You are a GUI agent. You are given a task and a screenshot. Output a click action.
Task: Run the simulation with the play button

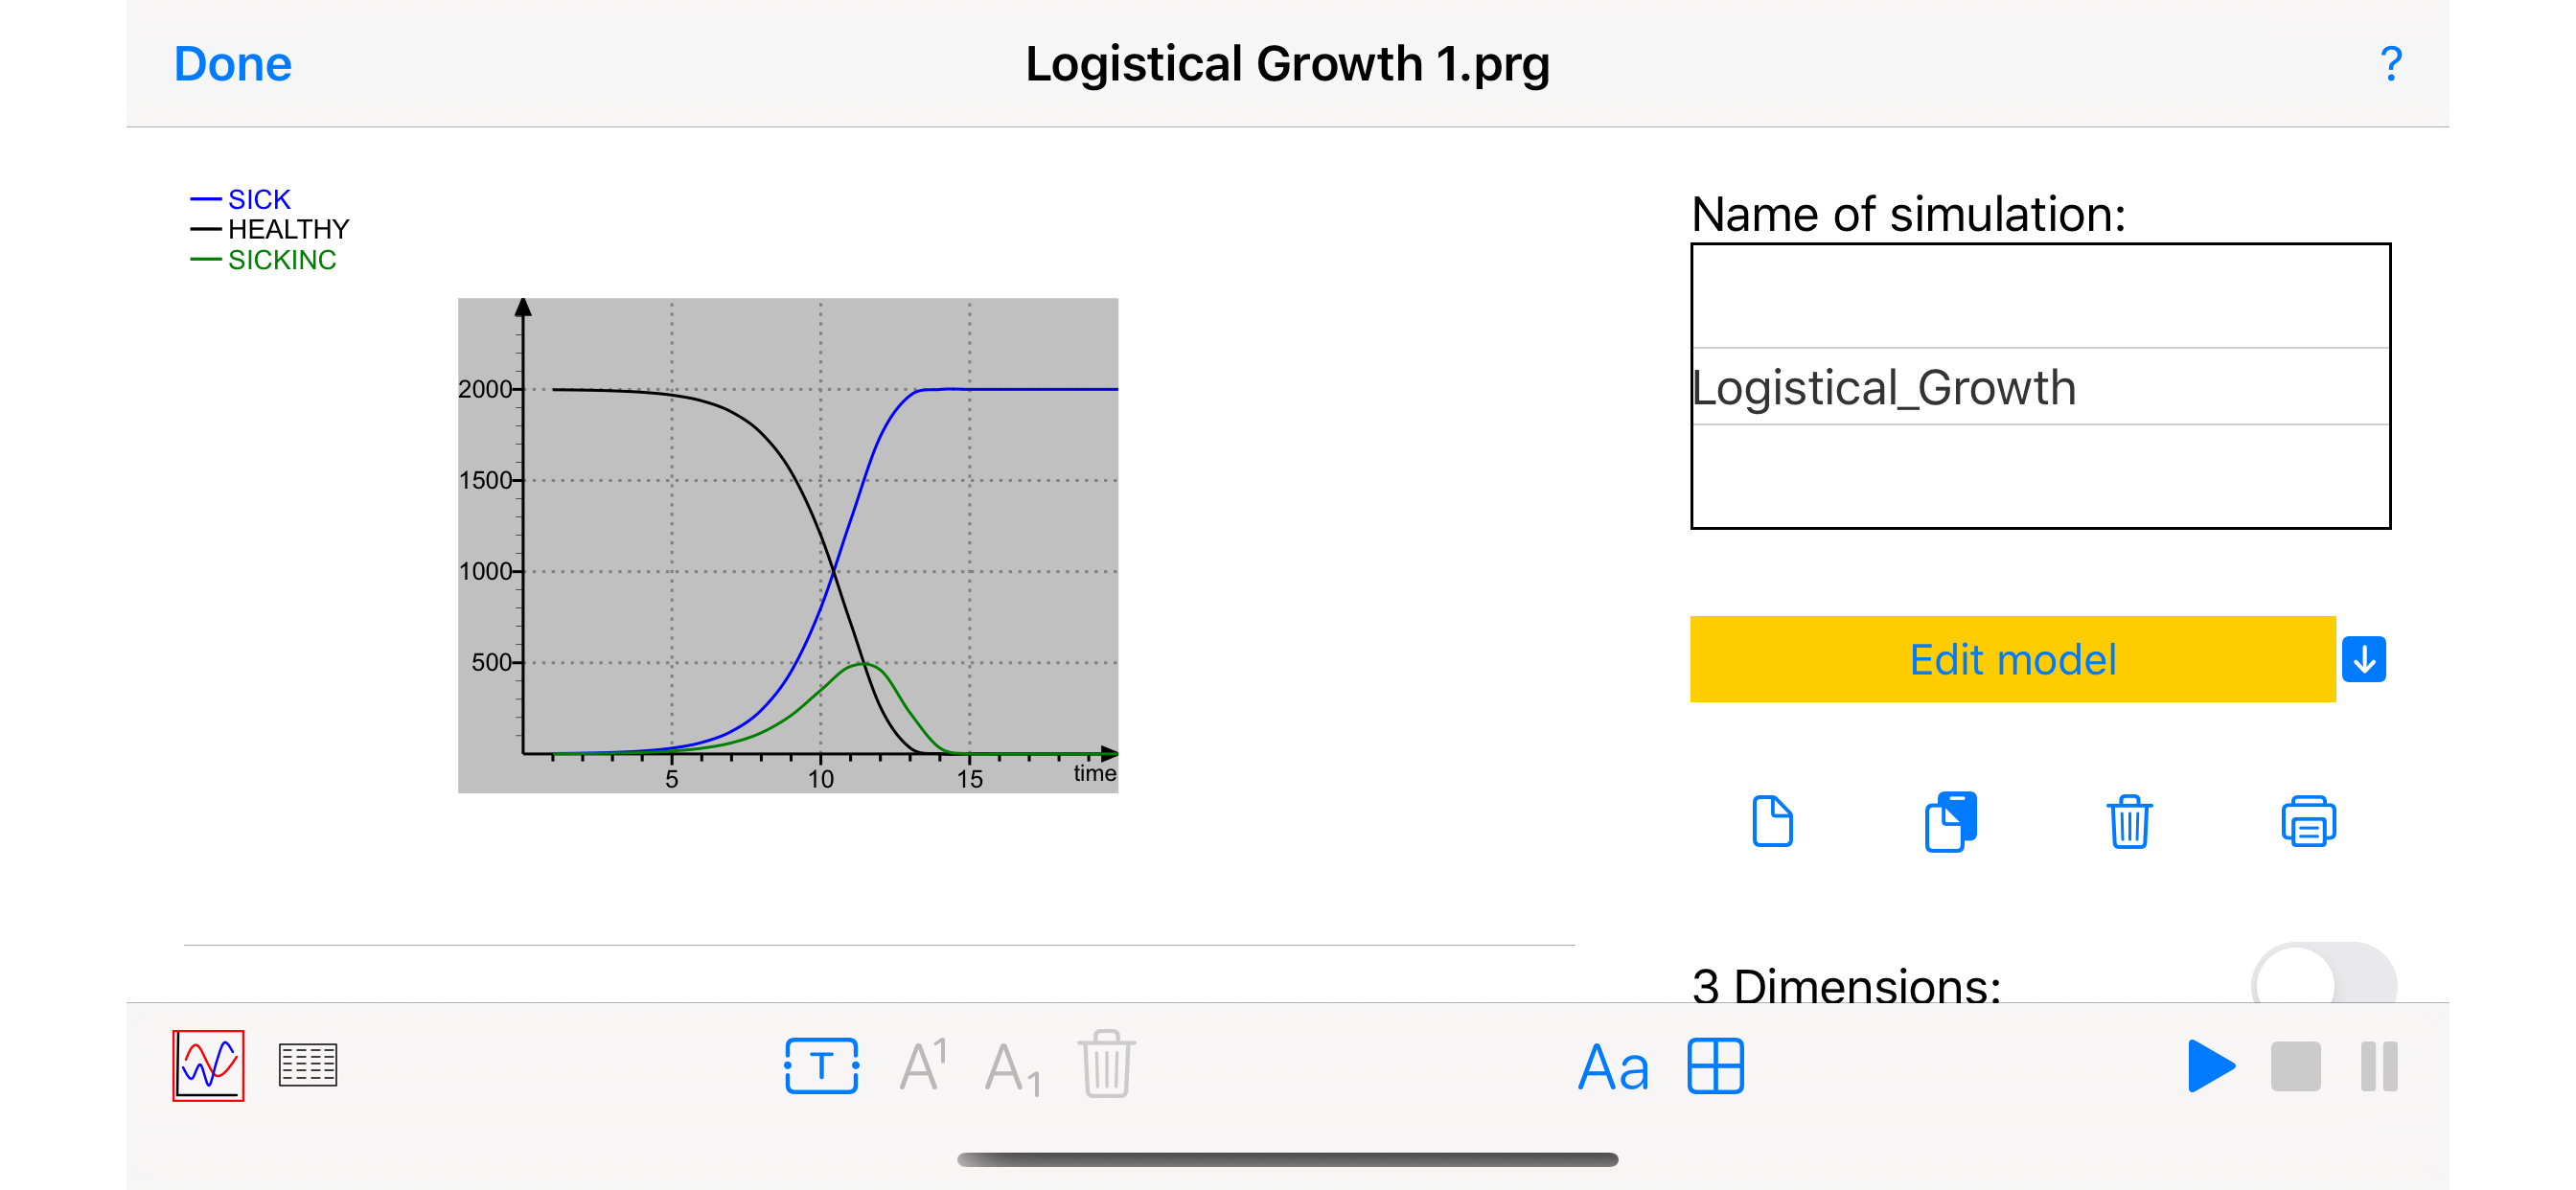(2210, 1066)
